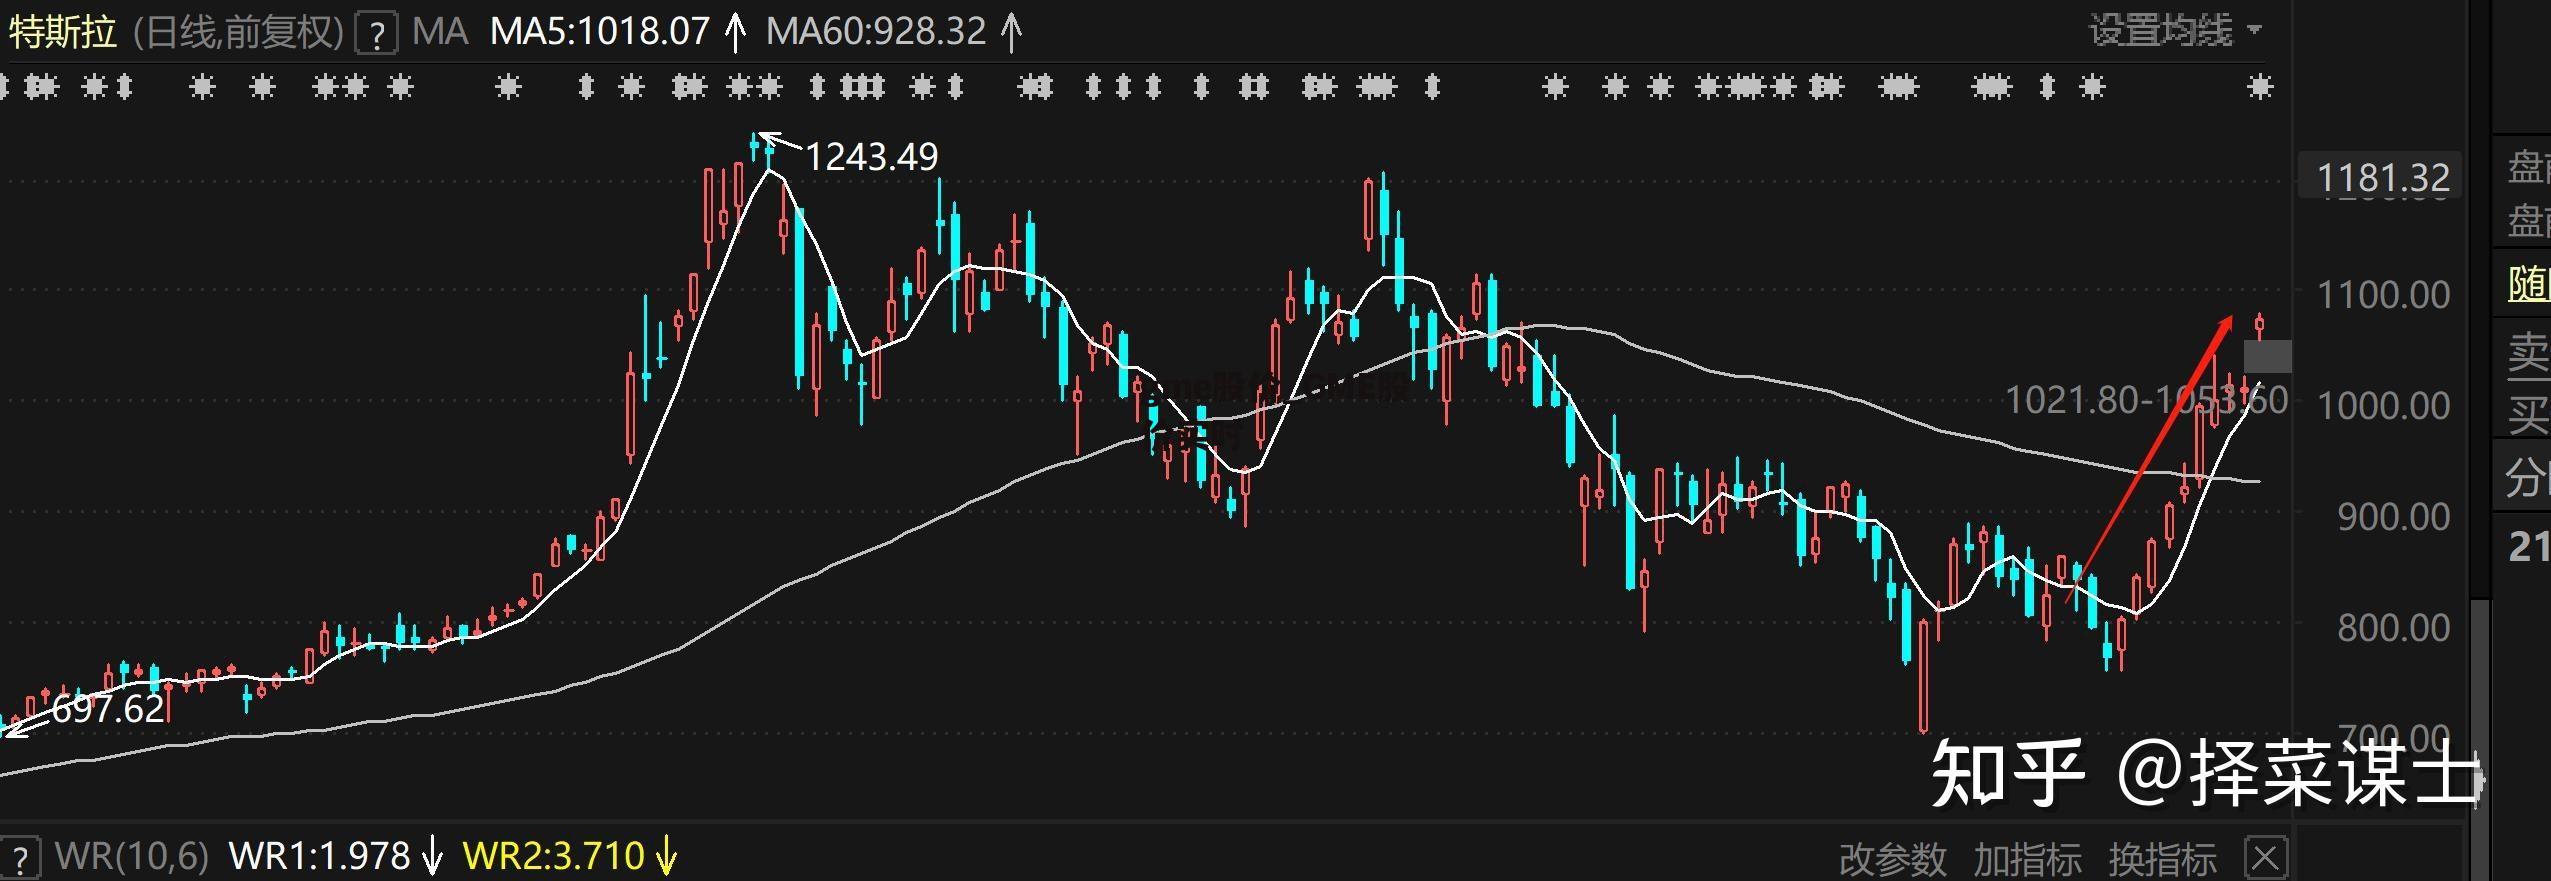The width and height of the screenshot is (2551, 881).
Task: Click 换指标 to switch indicator
Action: (x=2162, y=859)
